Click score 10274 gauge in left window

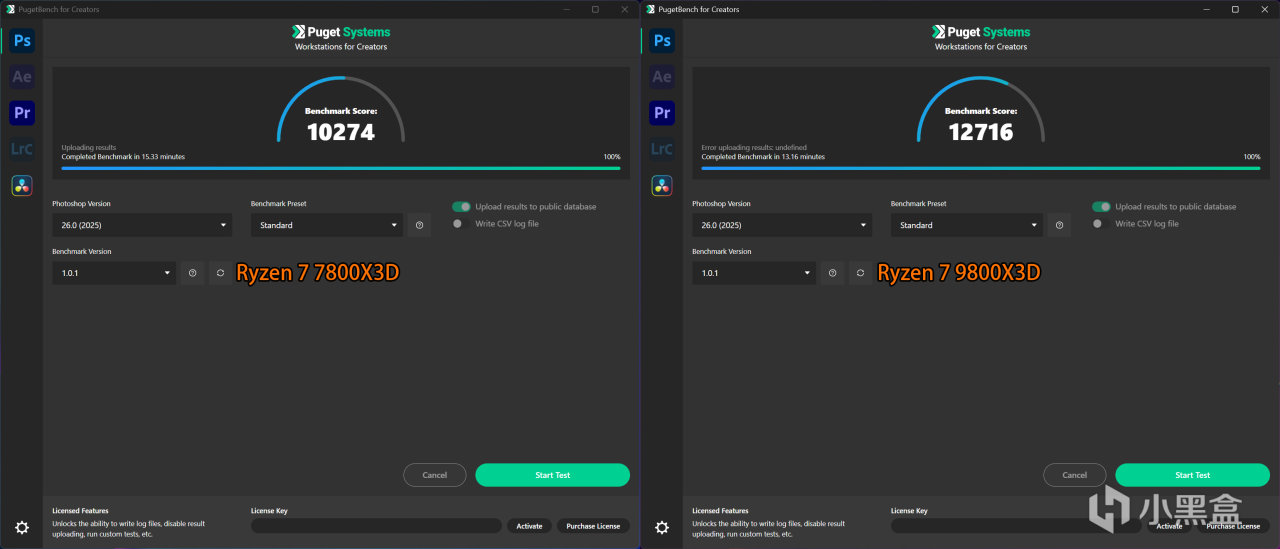(341, 112)
